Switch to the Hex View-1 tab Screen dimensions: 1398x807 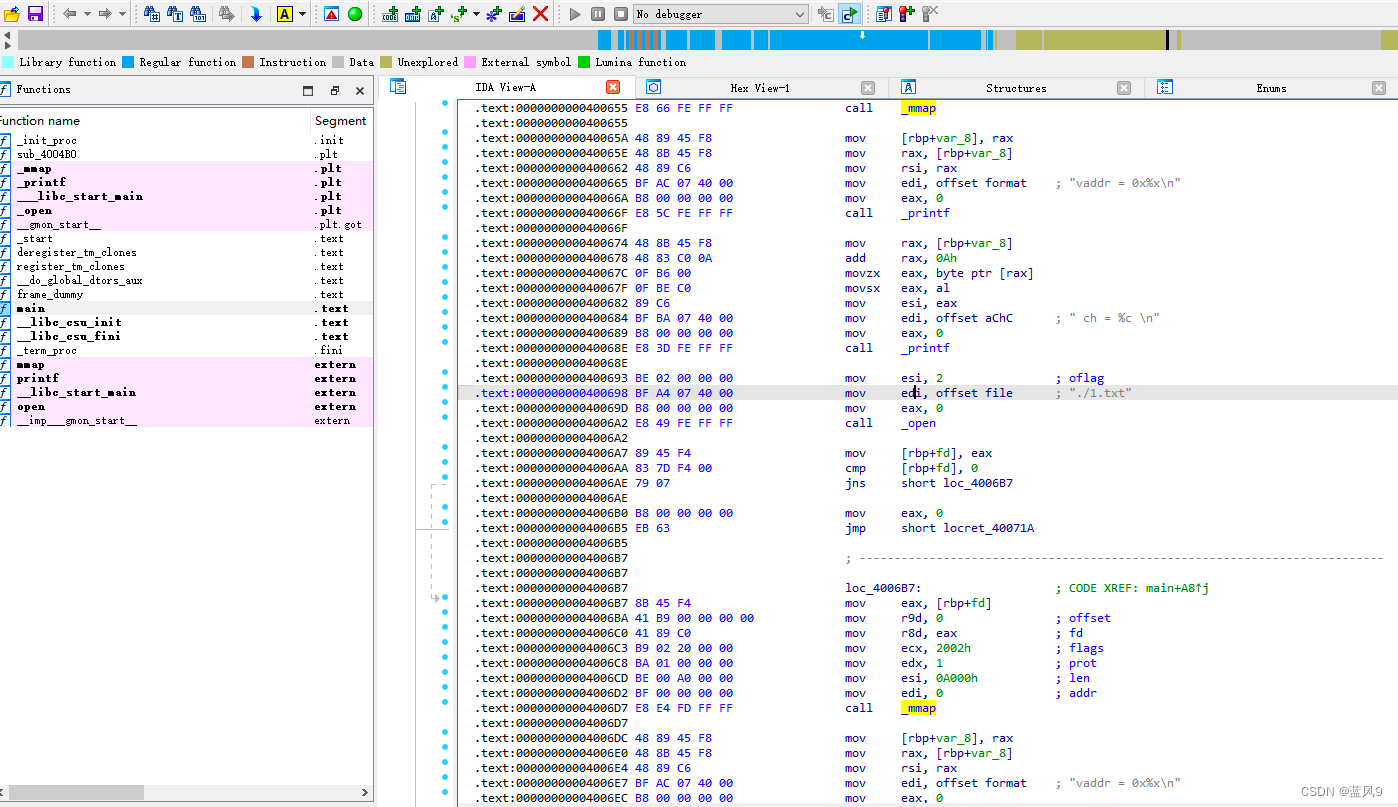coord(760,88)
